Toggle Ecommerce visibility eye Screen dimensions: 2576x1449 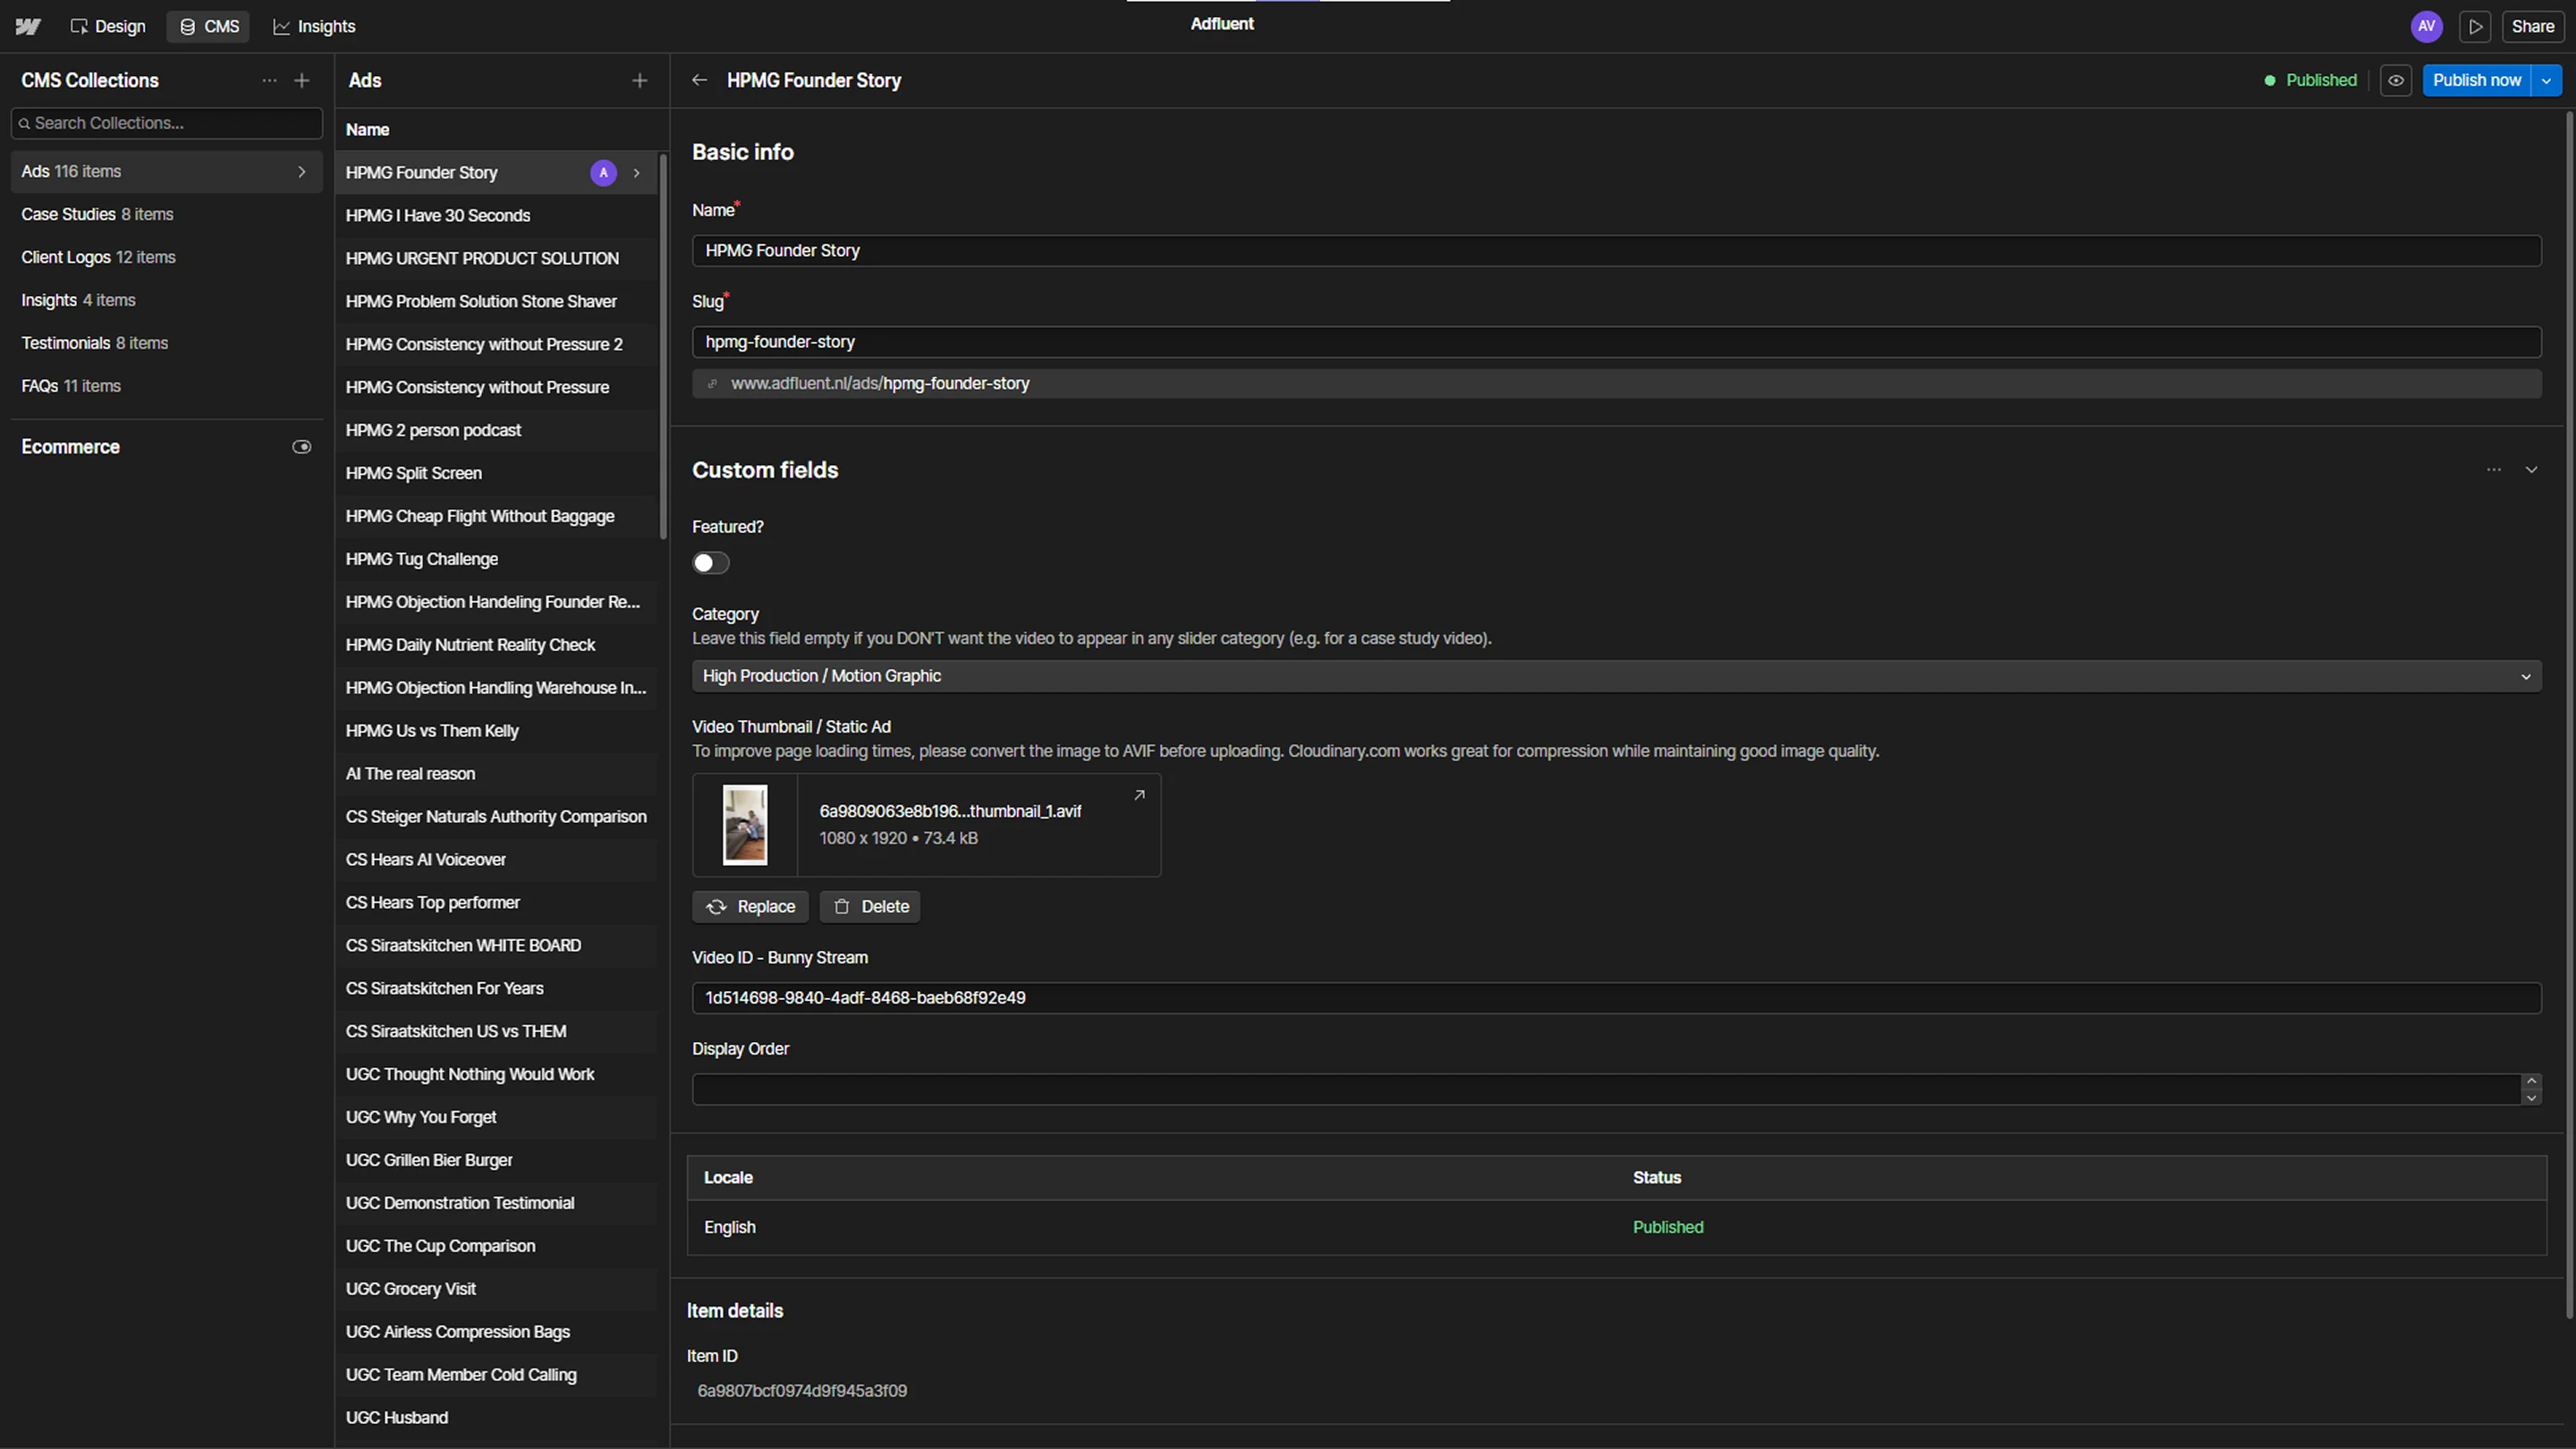pos(301,447)
